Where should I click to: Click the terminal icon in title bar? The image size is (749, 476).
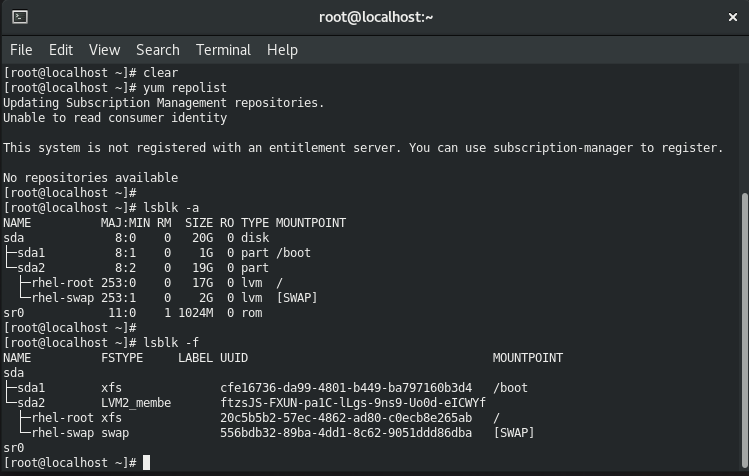tap(20, 17)
